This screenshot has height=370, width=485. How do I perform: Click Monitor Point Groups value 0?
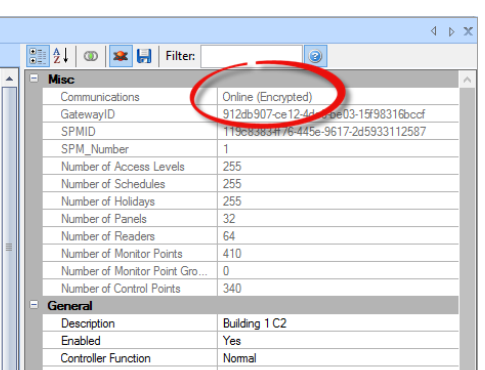pos(226,271)
